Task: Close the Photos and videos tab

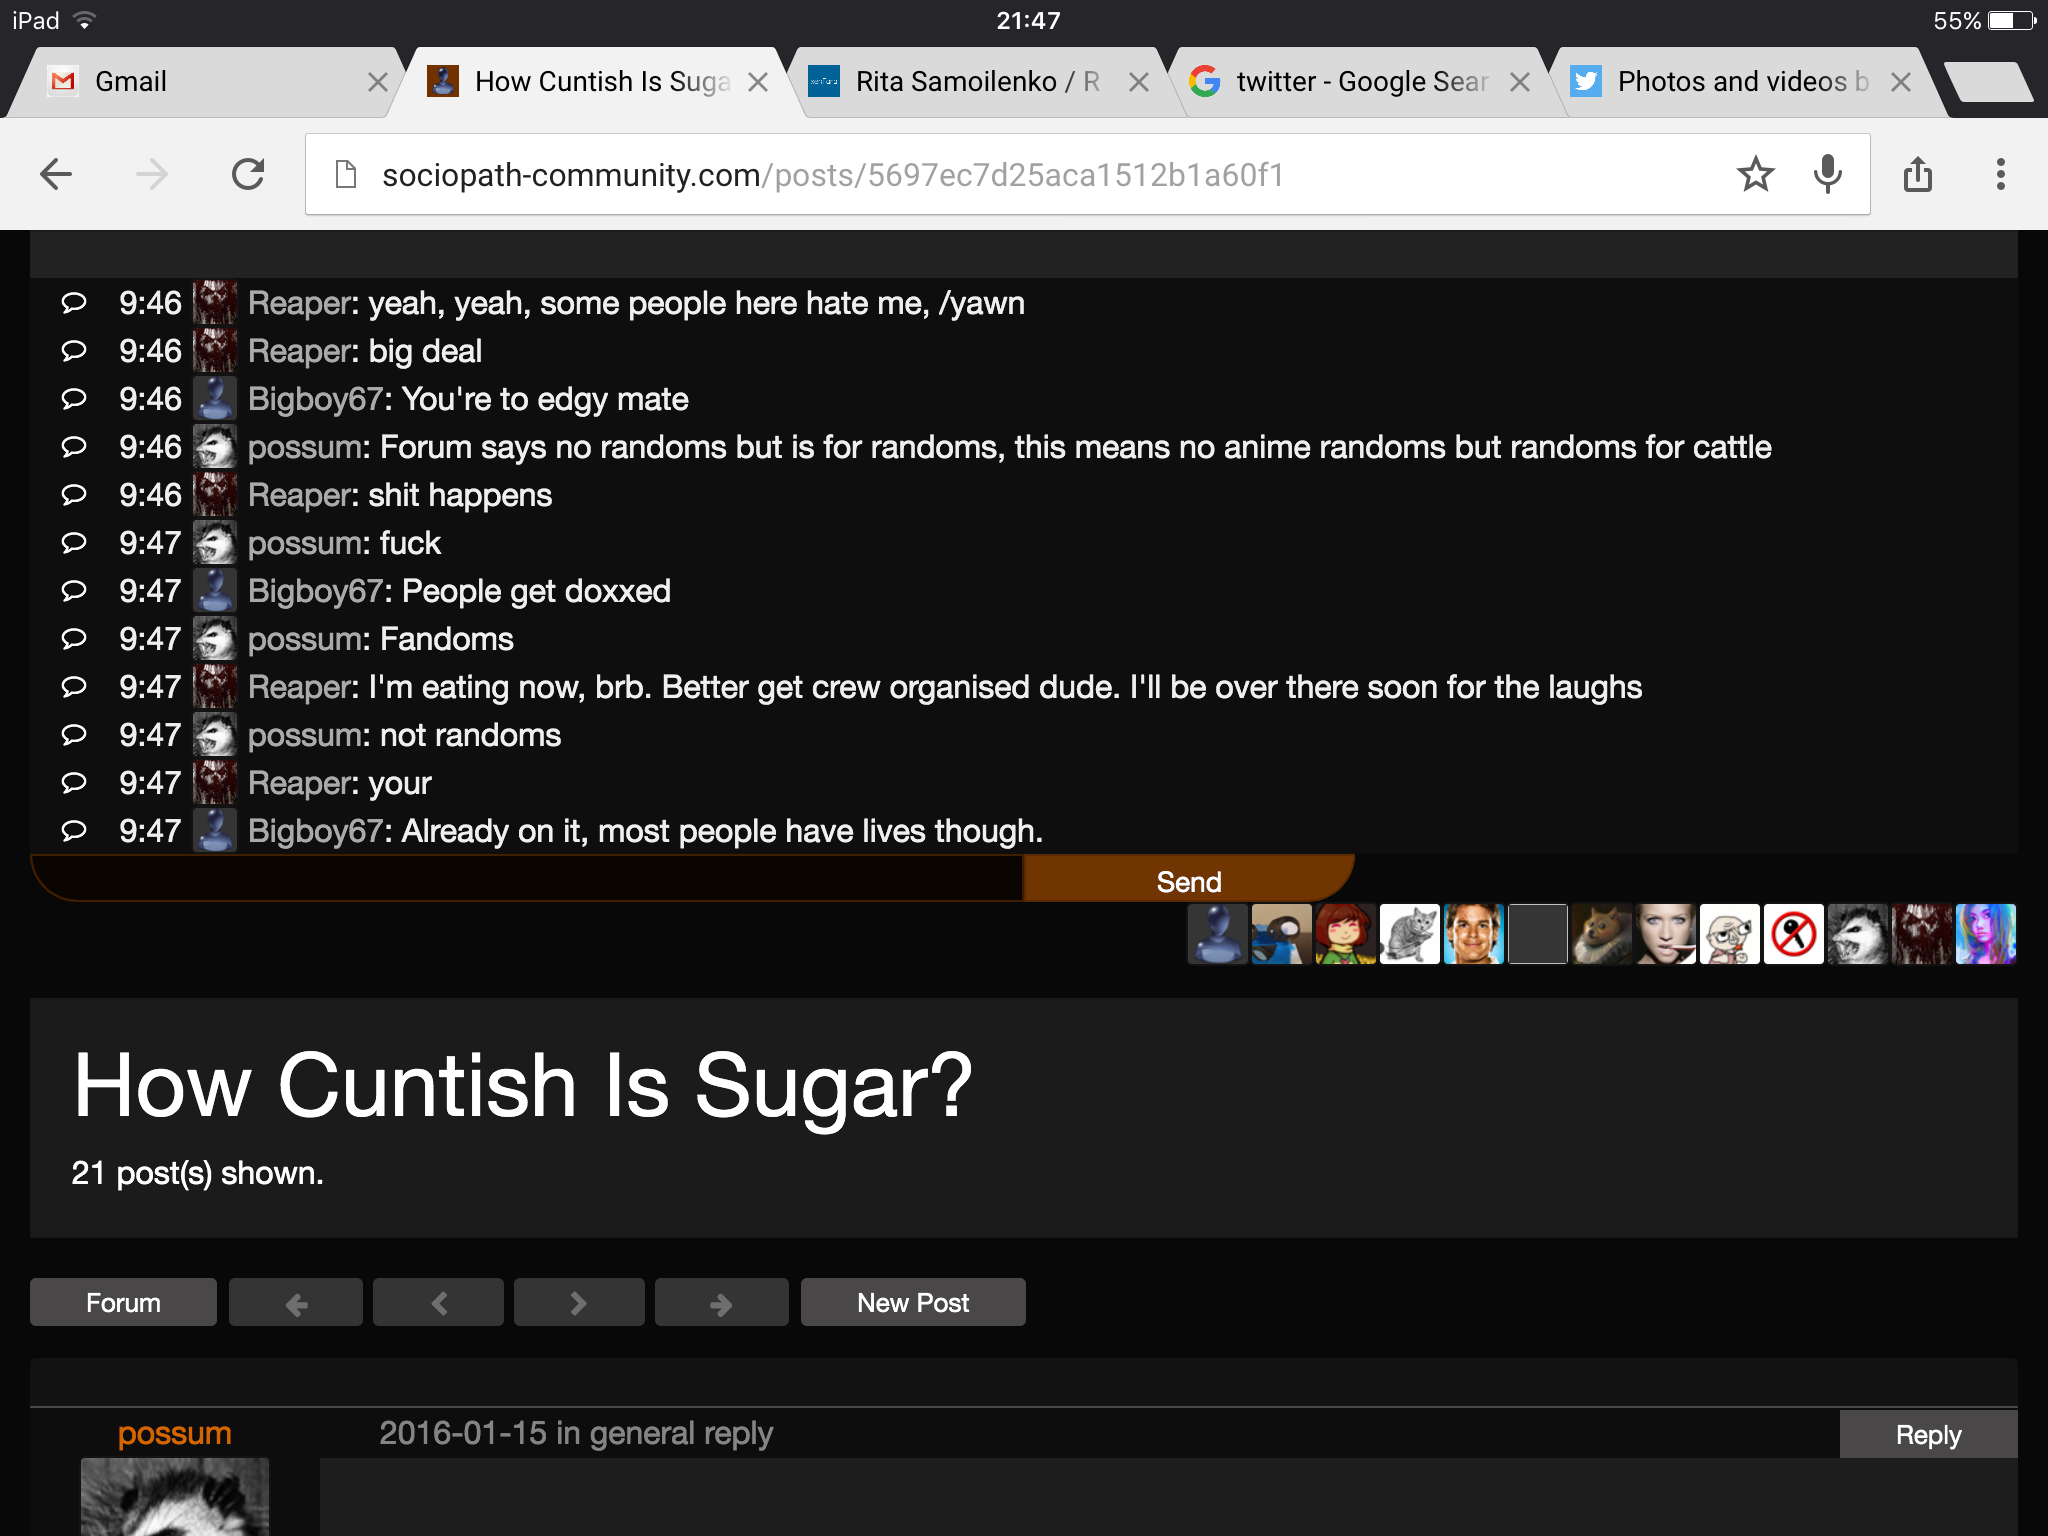Action: (1901, 82)
